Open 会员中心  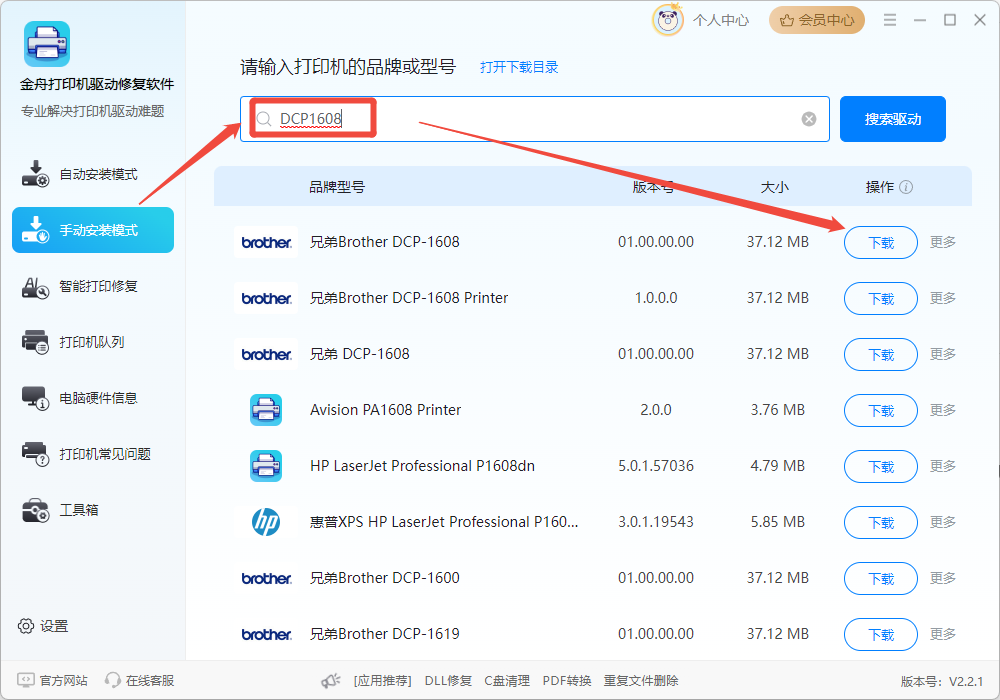[817, 20]
